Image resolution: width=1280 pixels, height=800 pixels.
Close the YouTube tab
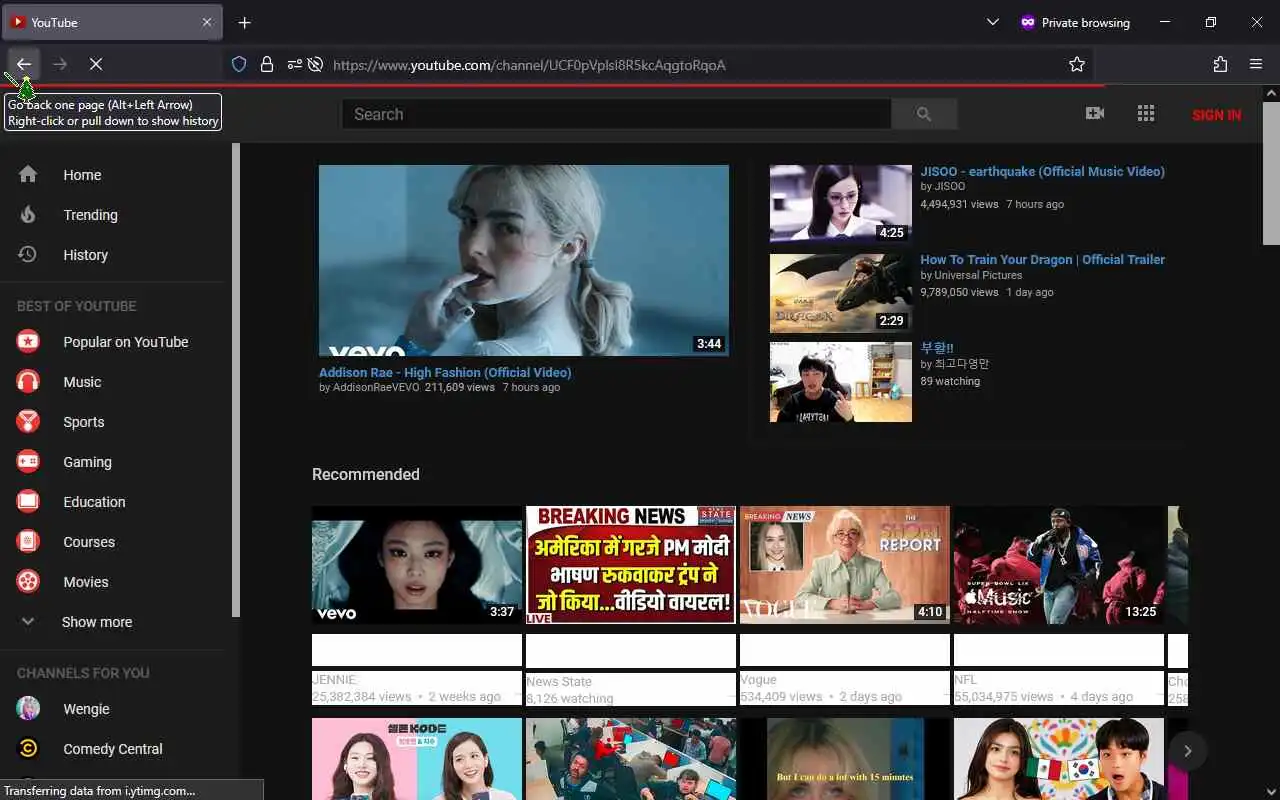coord(207,22)
